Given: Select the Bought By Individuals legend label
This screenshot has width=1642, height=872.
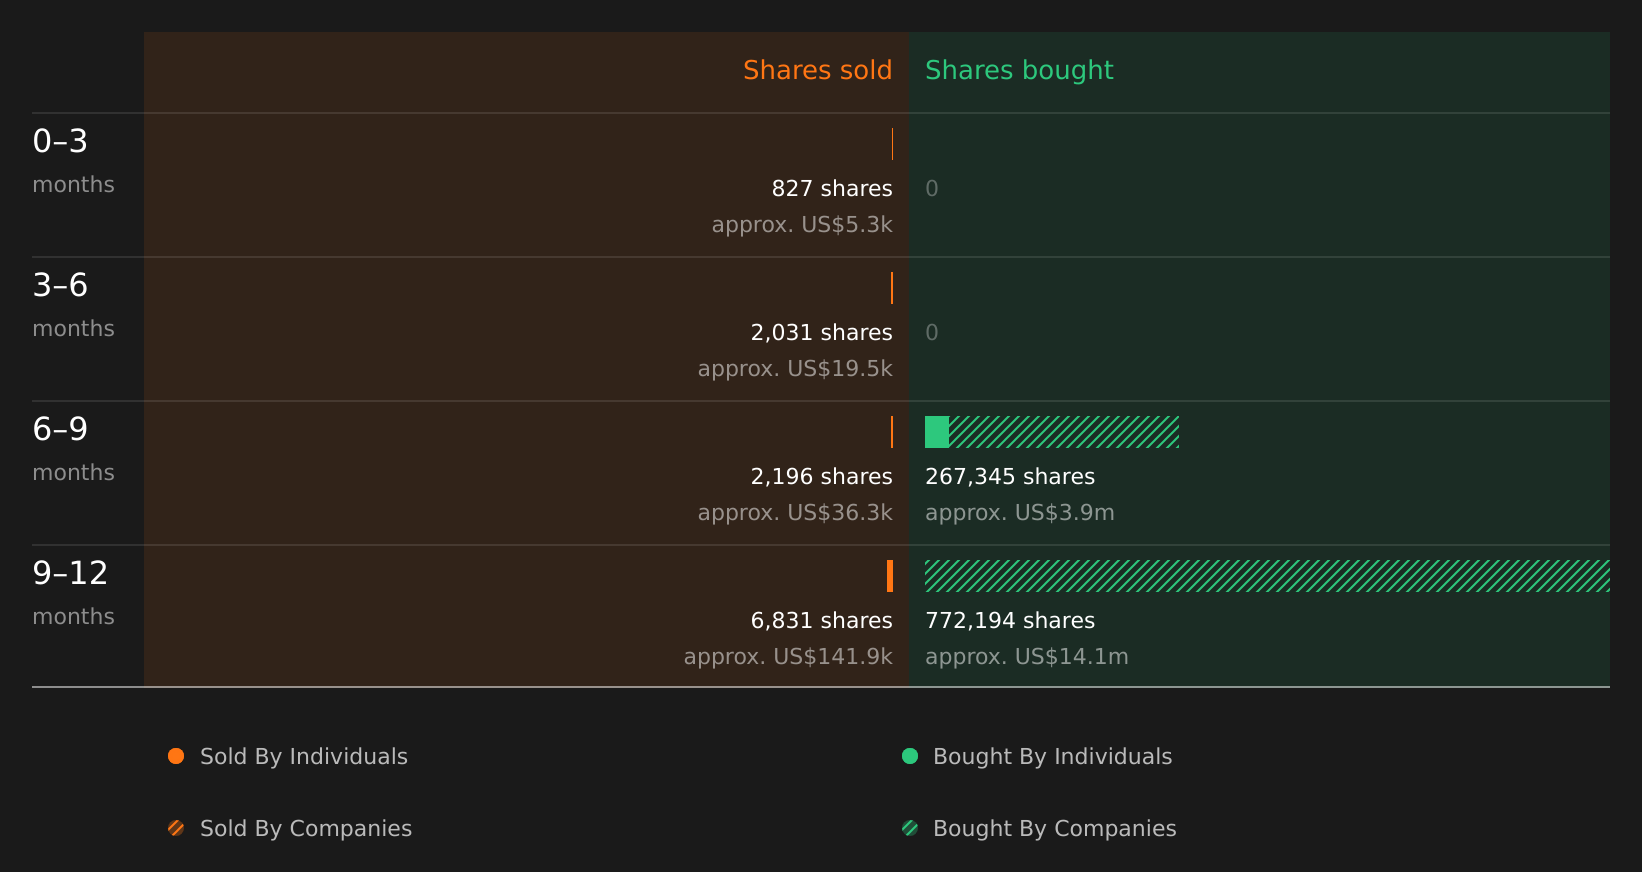Looking at the screenshot, I should point(1052,757).
